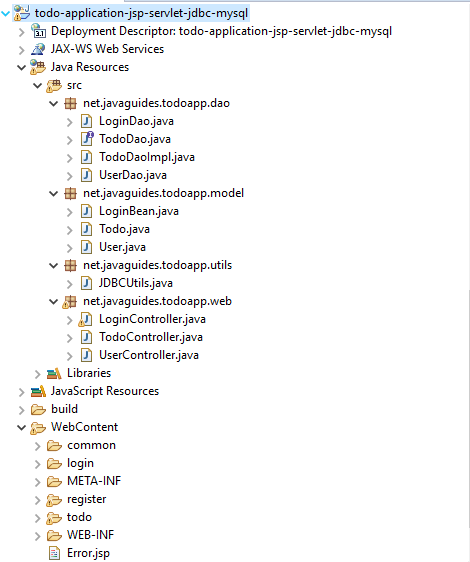The height and width of the screenshot is (562, 470).
Task: Collapse the src folder
Action: coord(38,85)
